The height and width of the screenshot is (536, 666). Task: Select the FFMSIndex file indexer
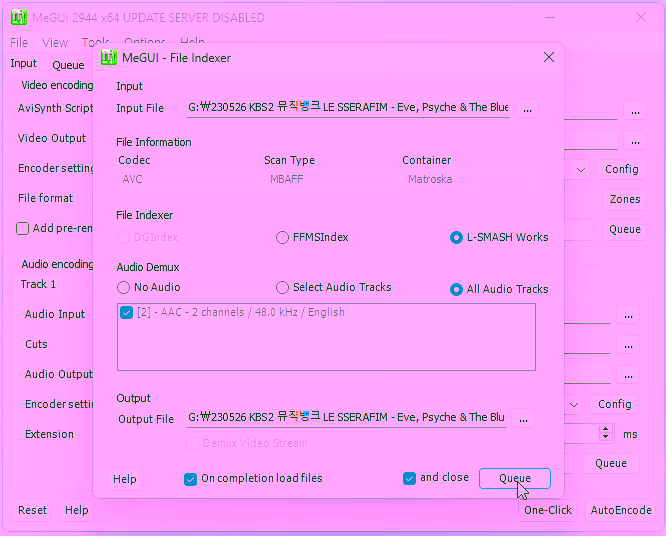pos(312,237)
